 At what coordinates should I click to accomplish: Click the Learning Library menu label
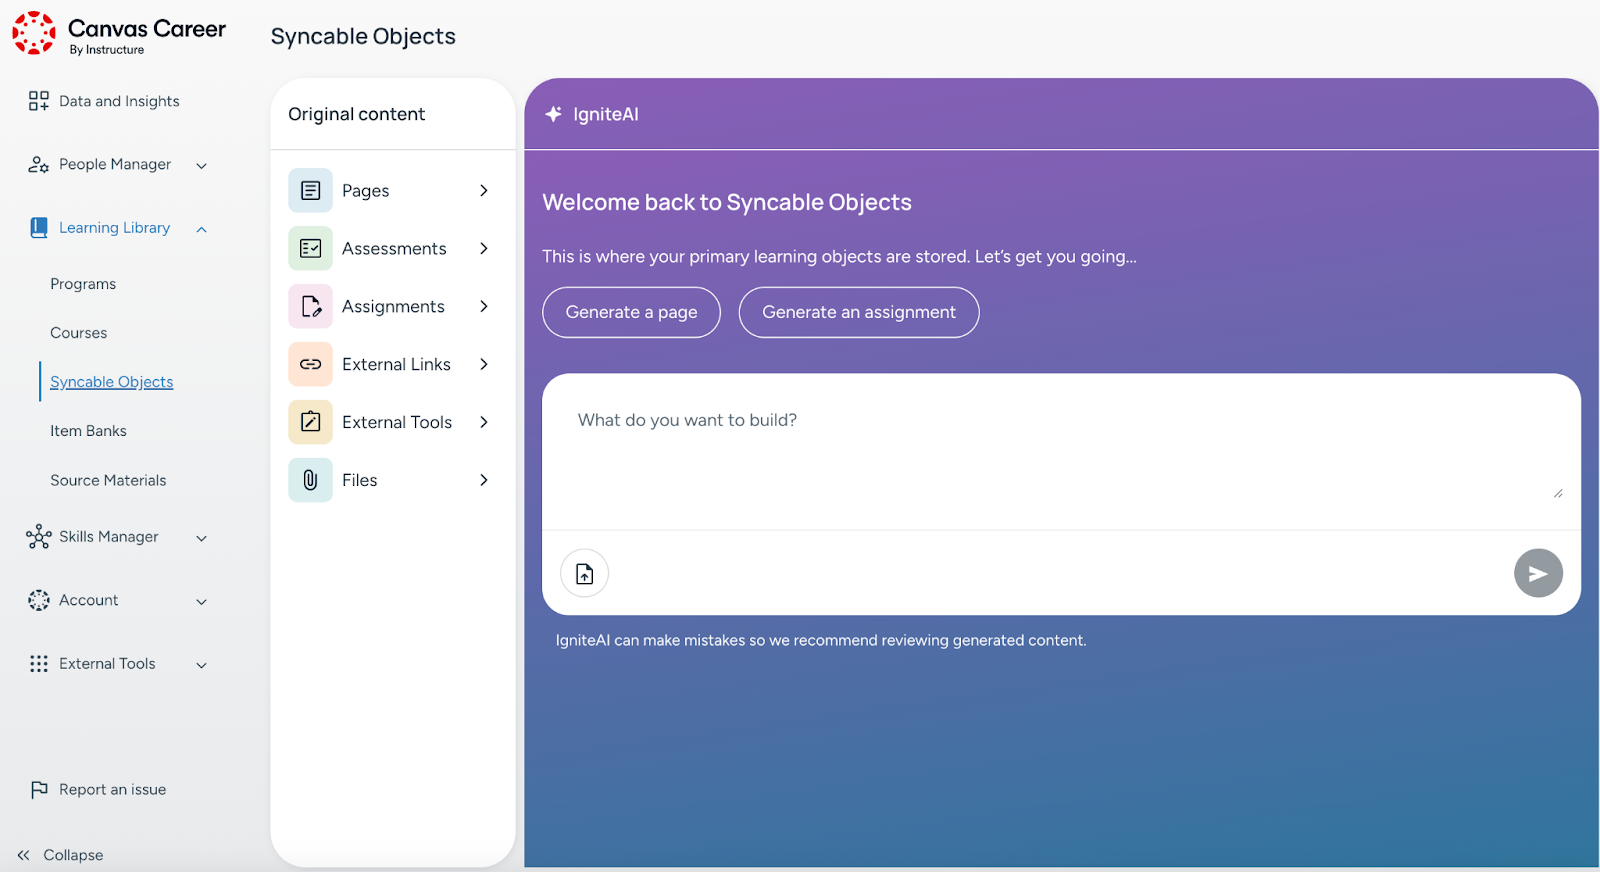(114, 227)
